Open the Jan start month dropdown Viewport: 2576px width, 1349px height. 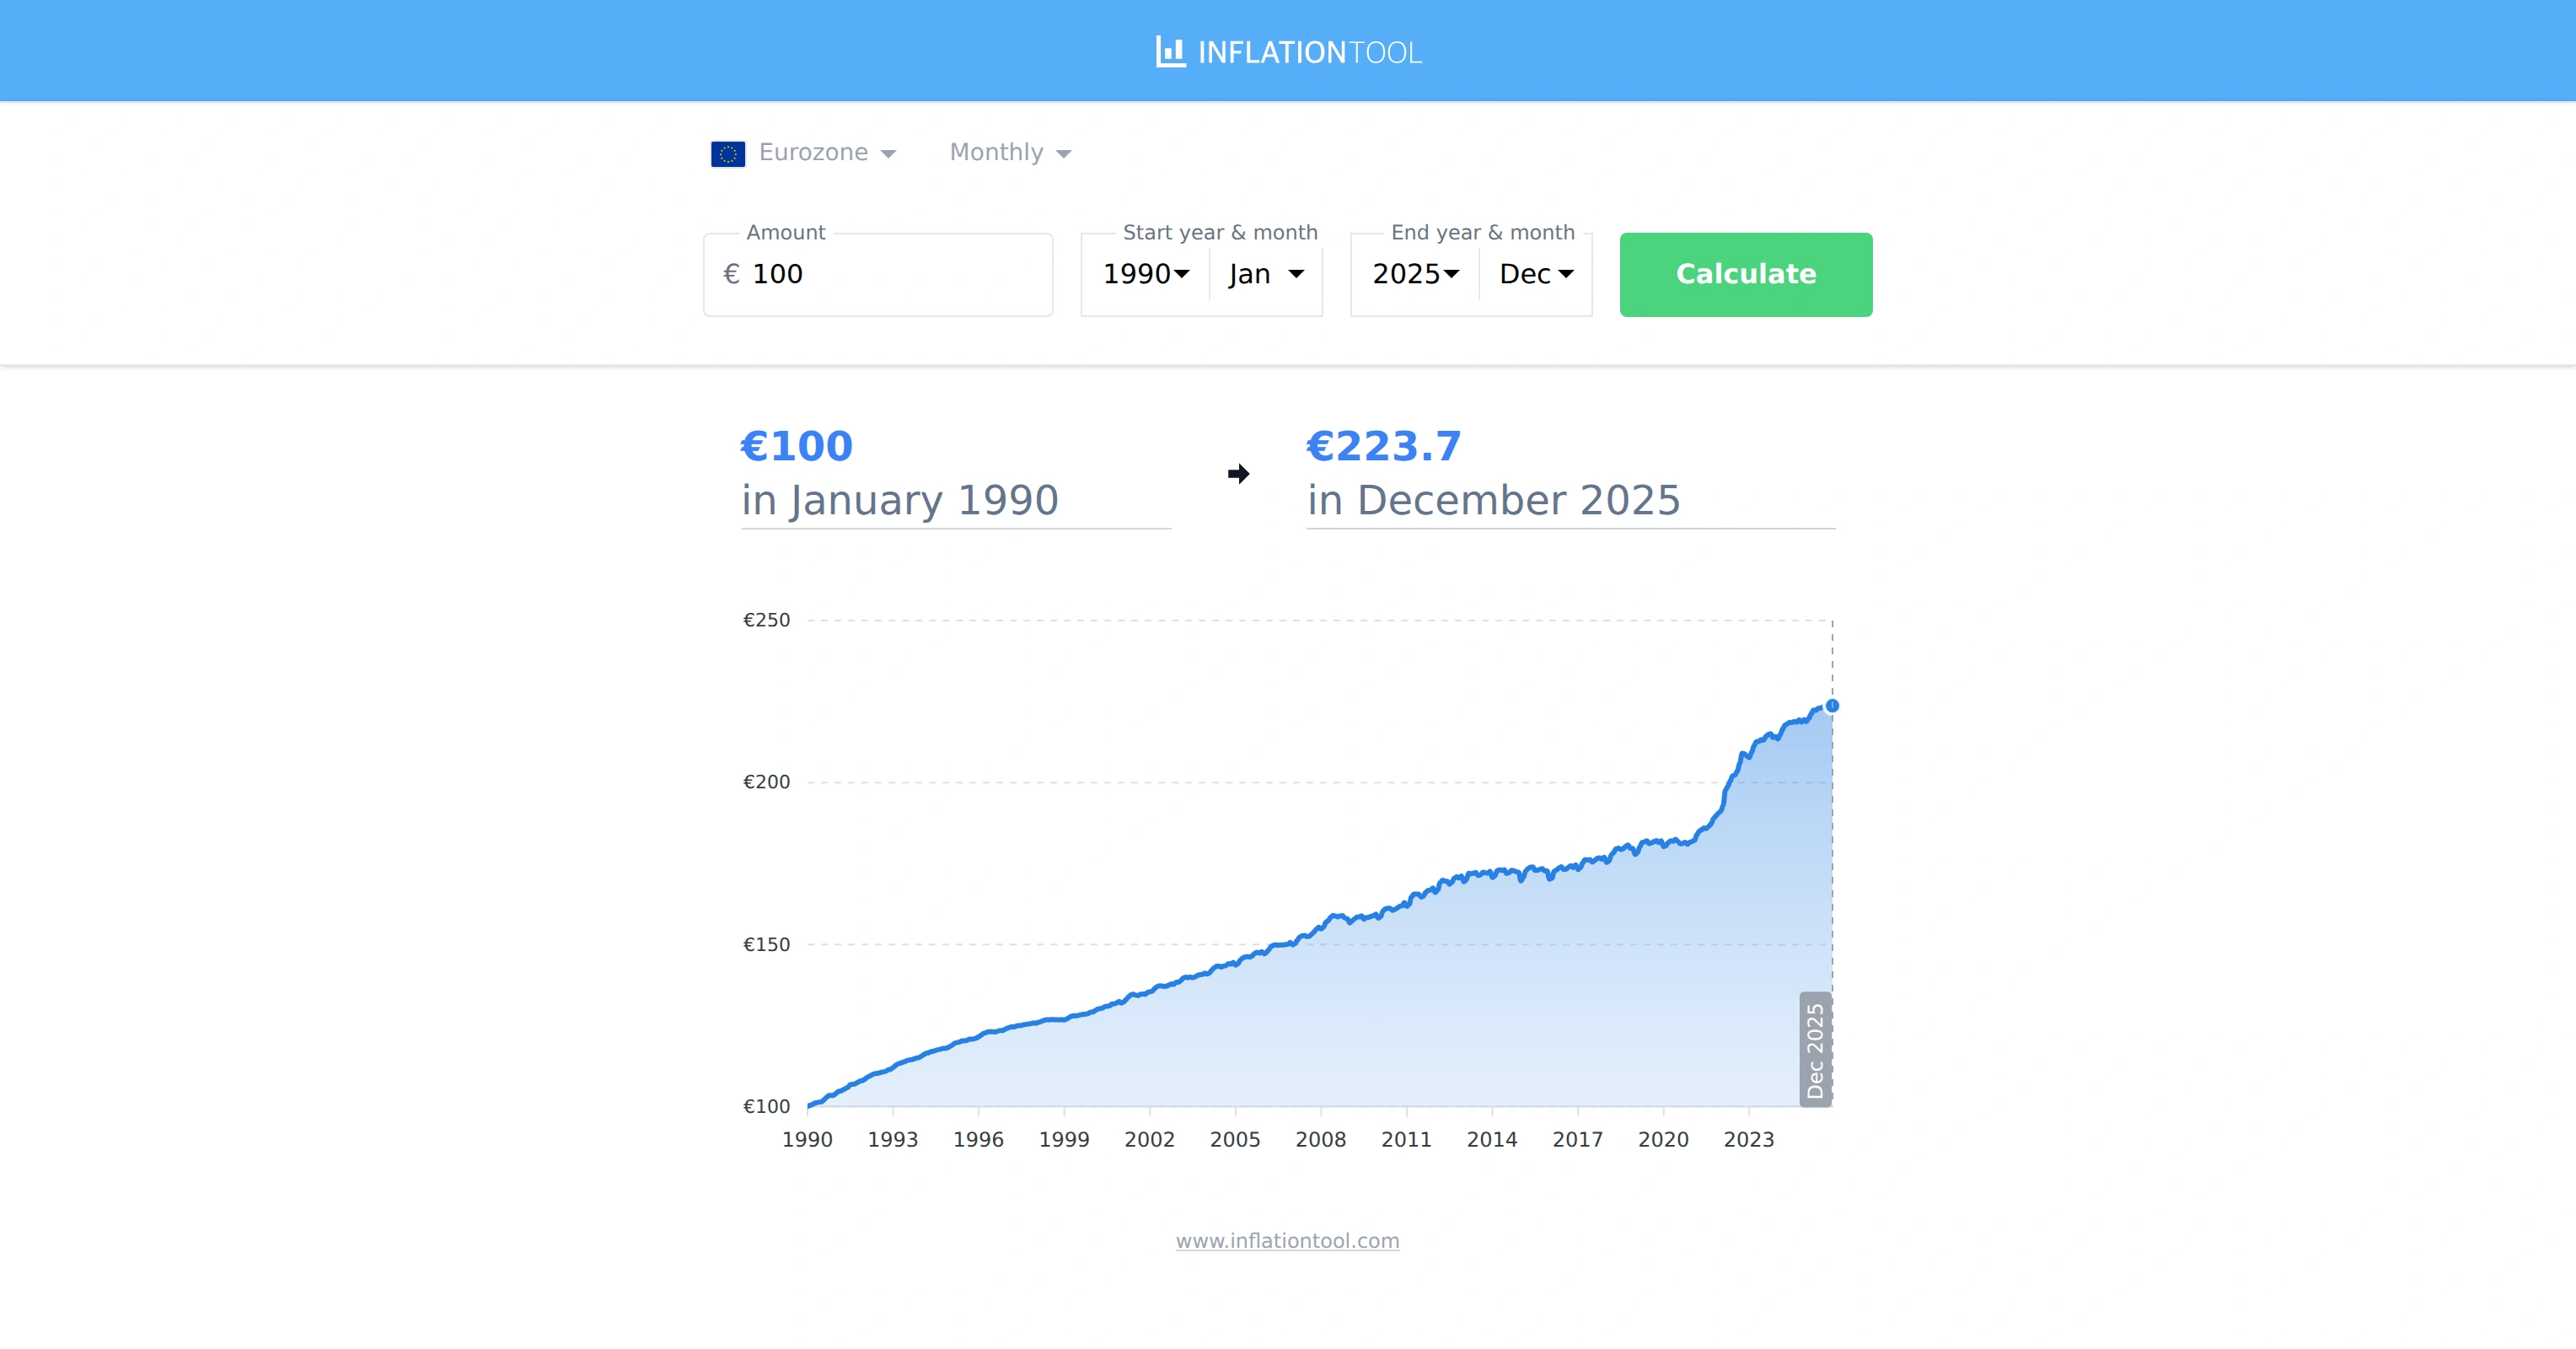pyautogui.click(x=1264, y=273)
